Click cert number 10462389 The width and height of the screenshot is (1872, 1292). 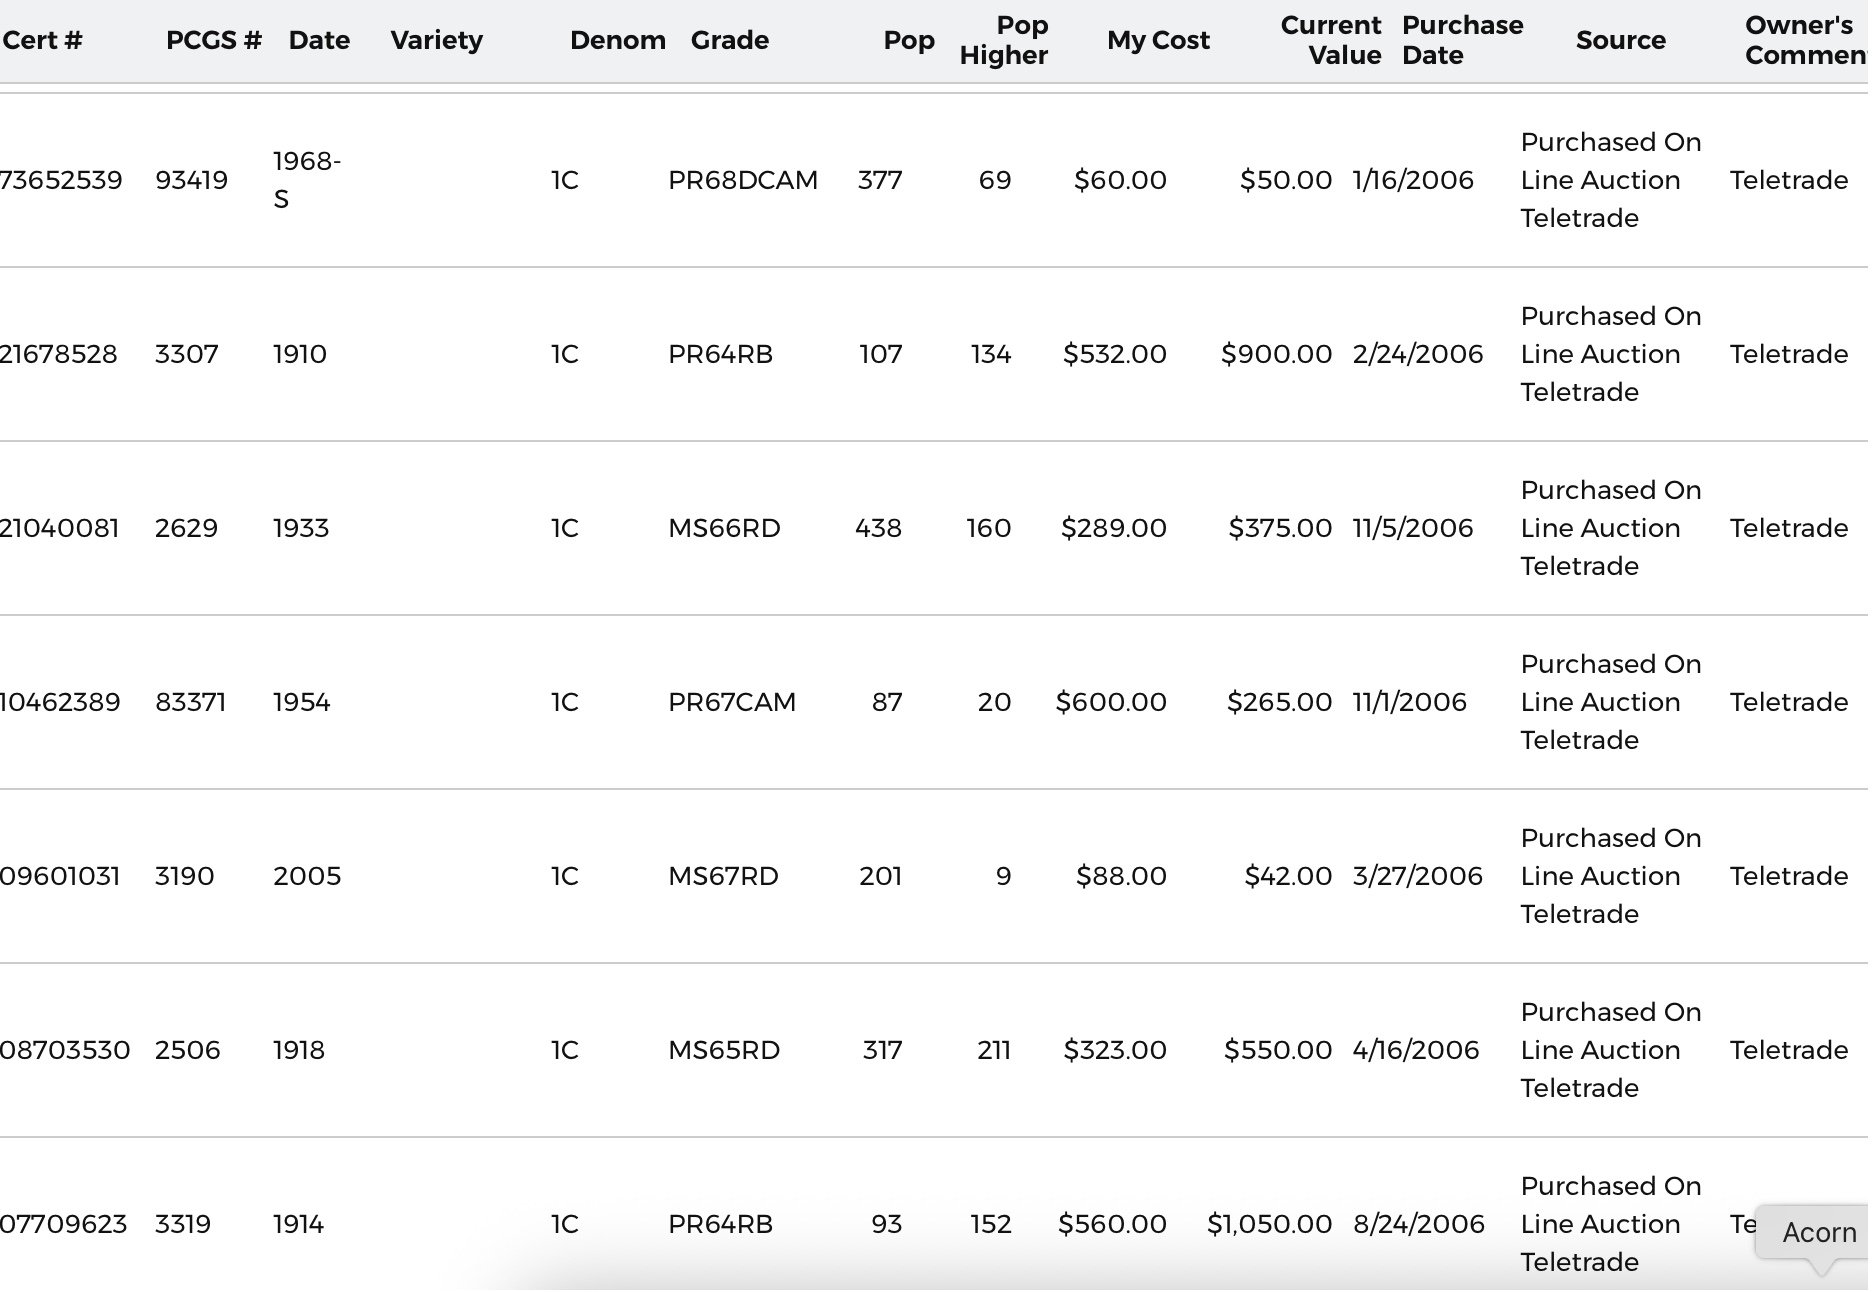[60, 702]
